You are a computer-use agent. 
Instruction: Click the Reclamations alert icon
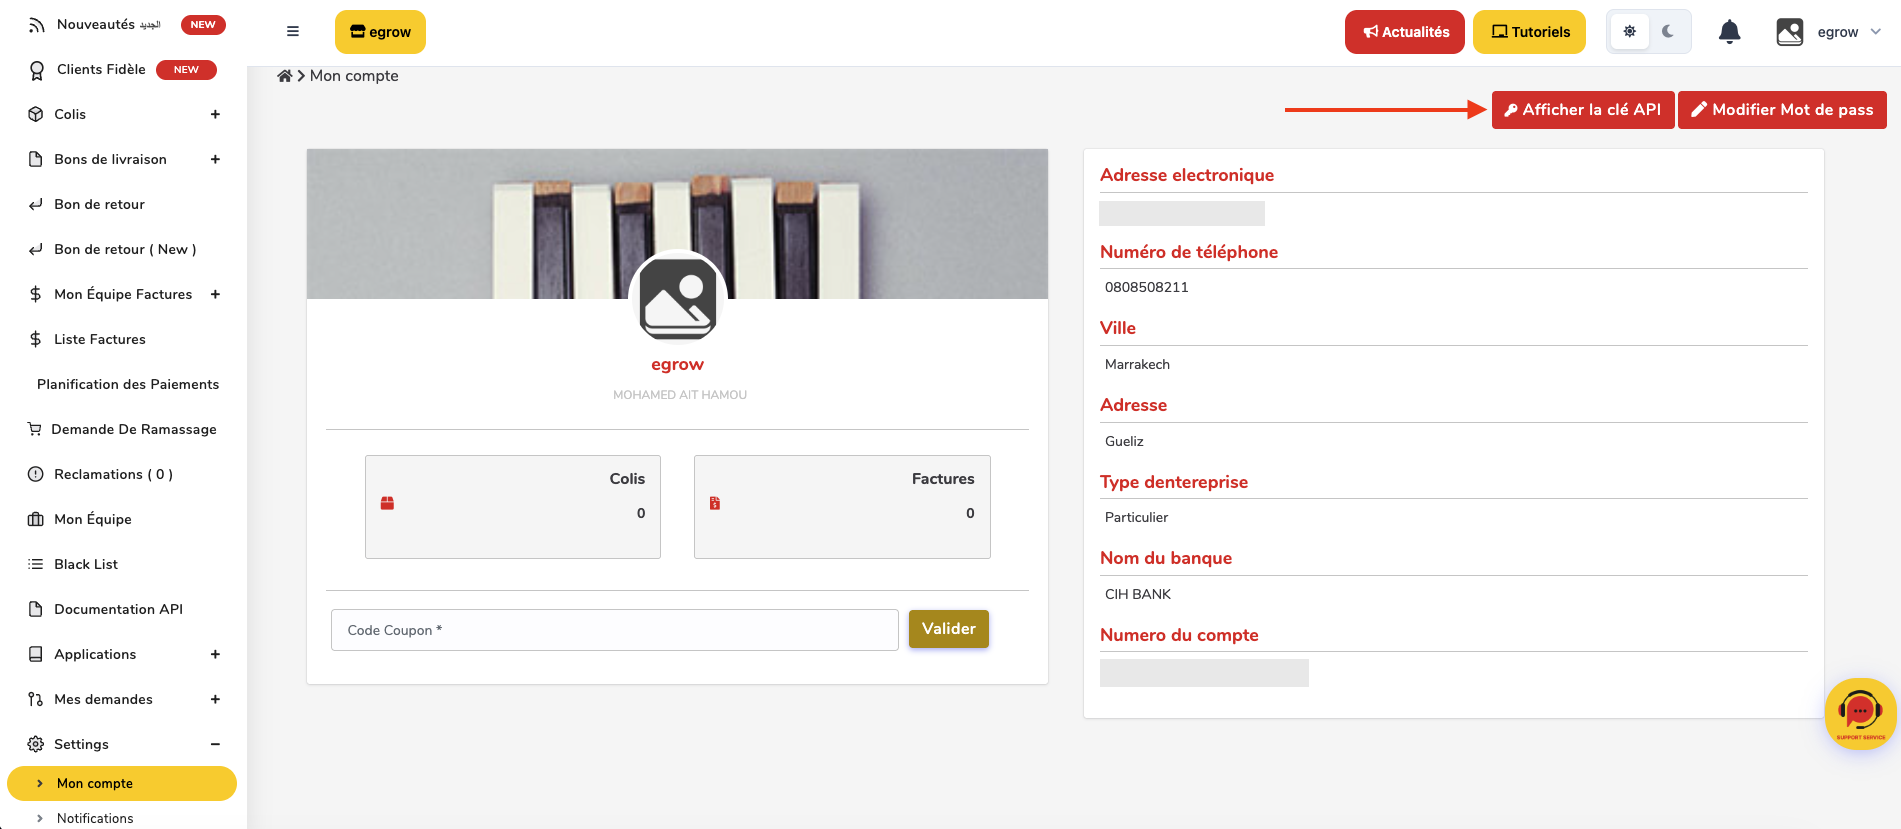point(35,474)
